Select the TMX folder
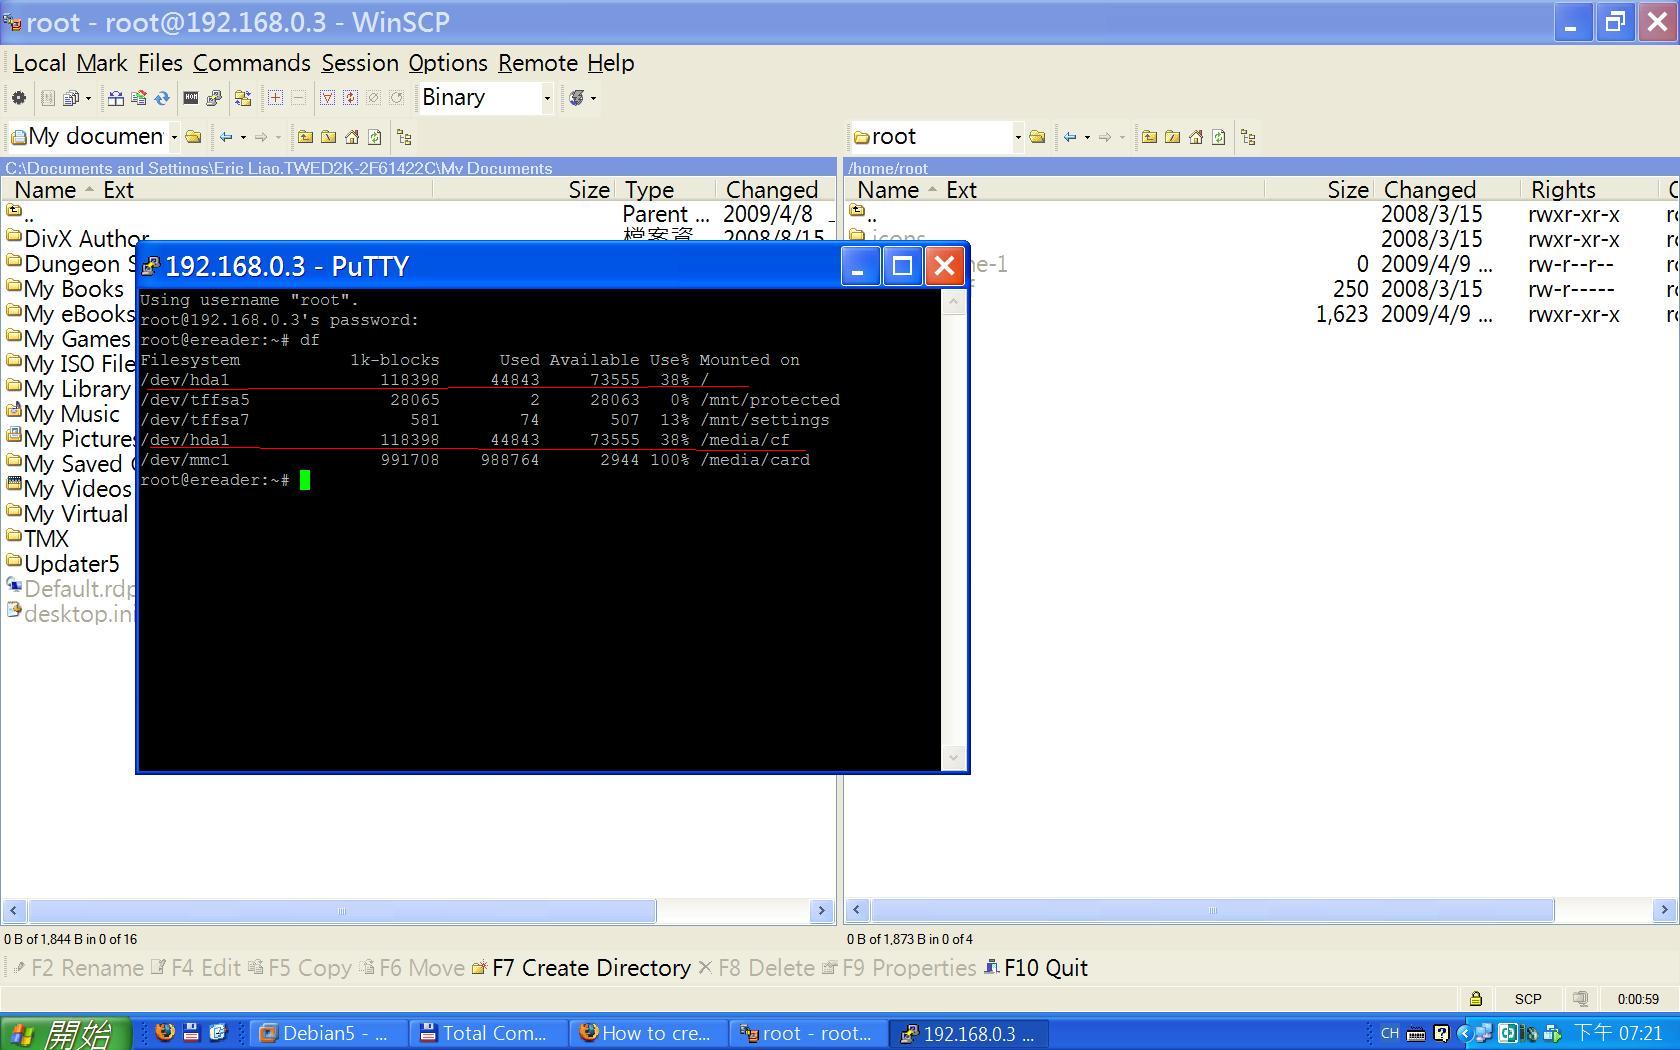1680x1050 pixels. click(37, 539)
